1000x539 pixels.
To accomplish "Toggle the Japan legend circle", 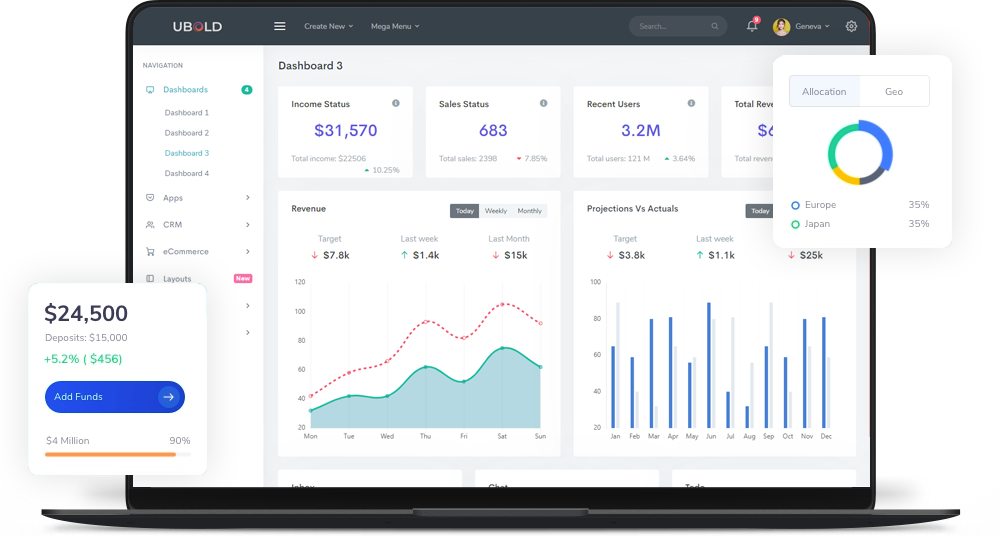I will click(x=795, y=225).
